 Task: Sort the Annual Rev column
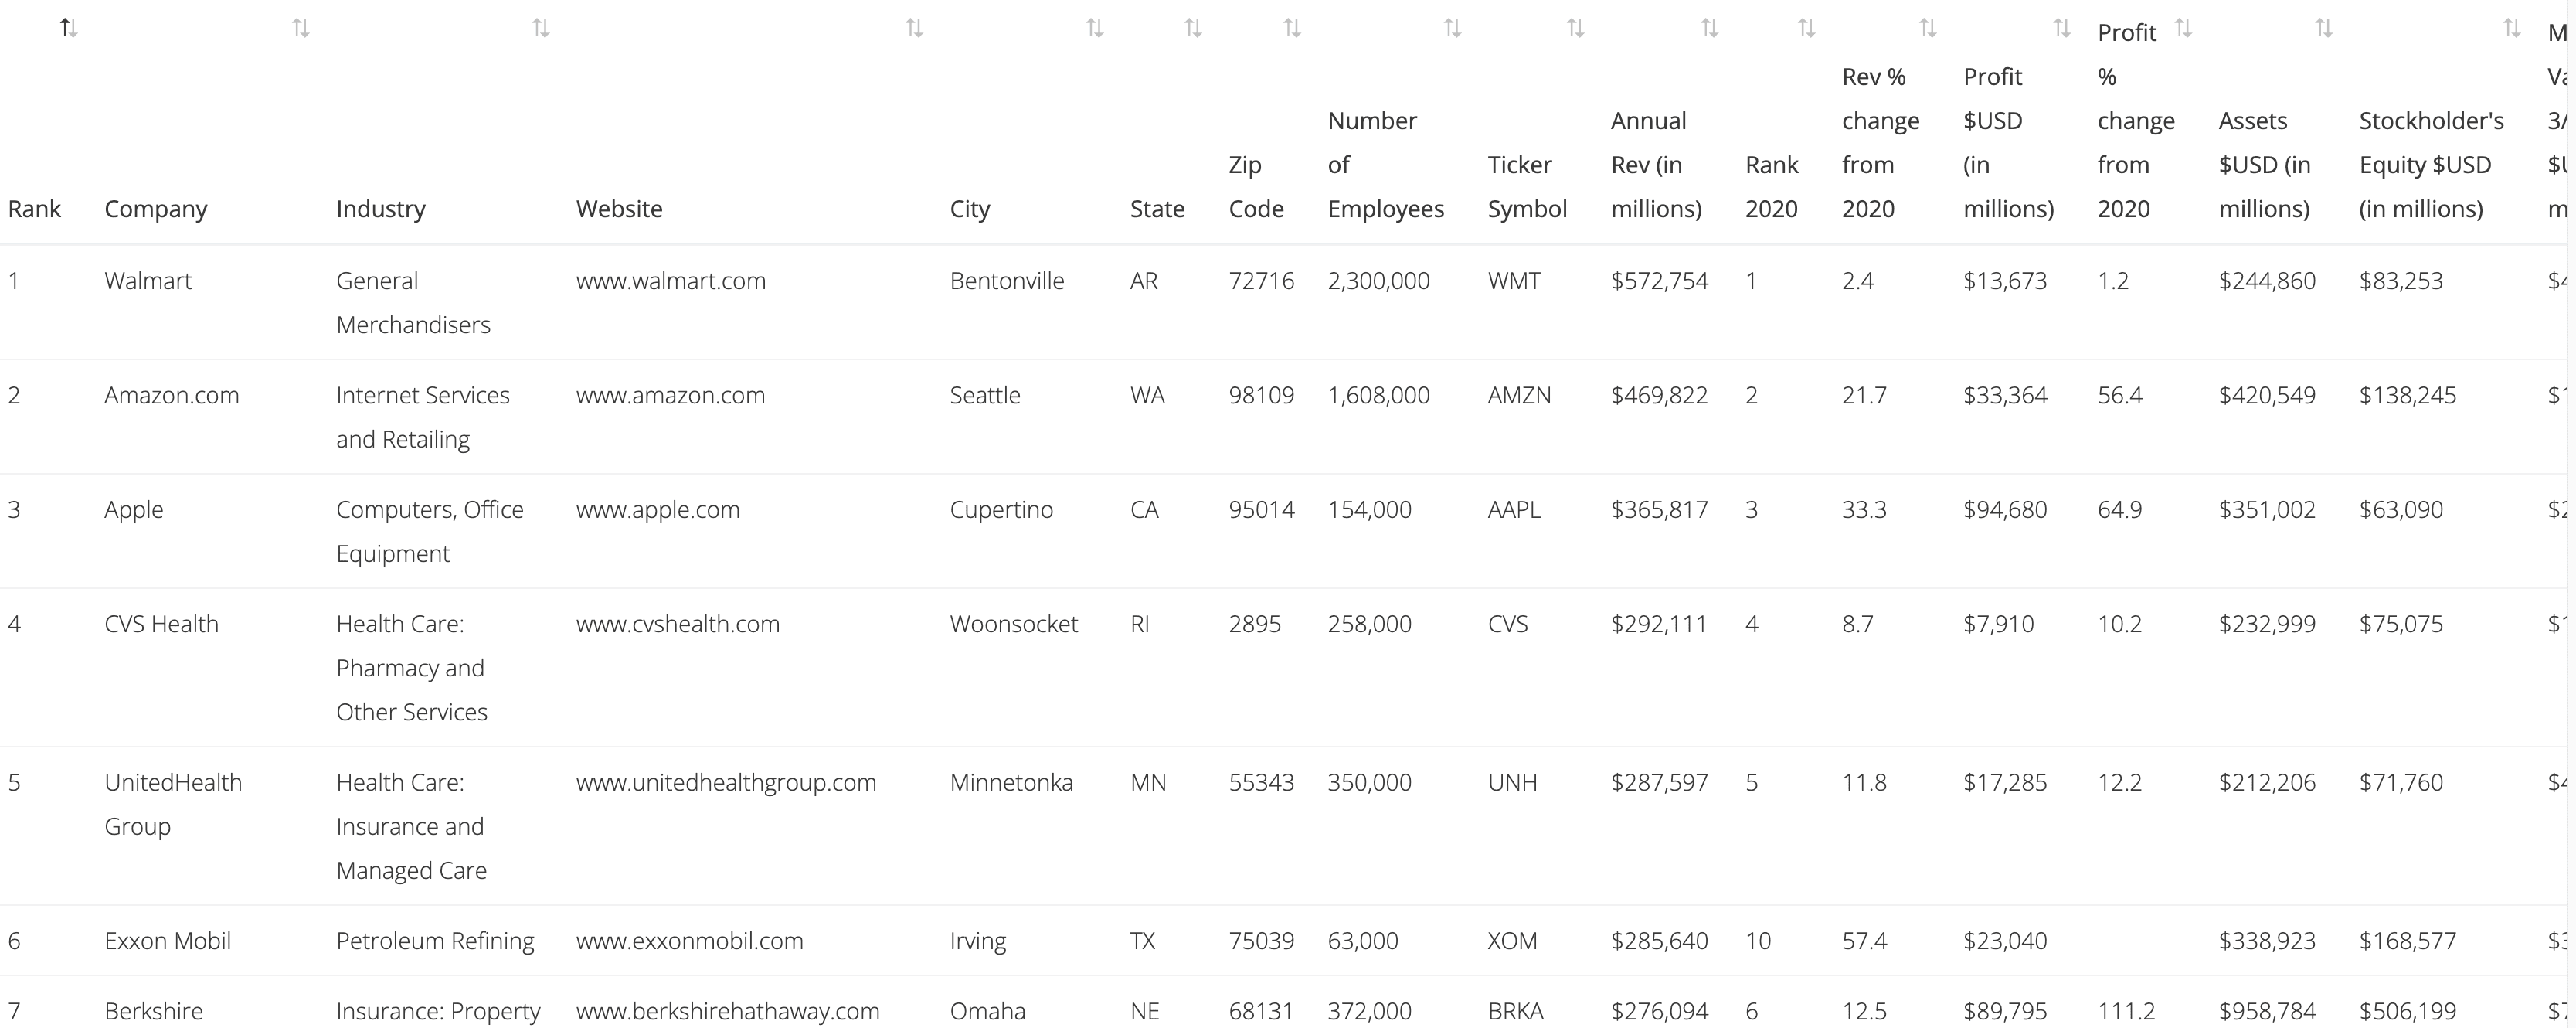pos(1708,28)
